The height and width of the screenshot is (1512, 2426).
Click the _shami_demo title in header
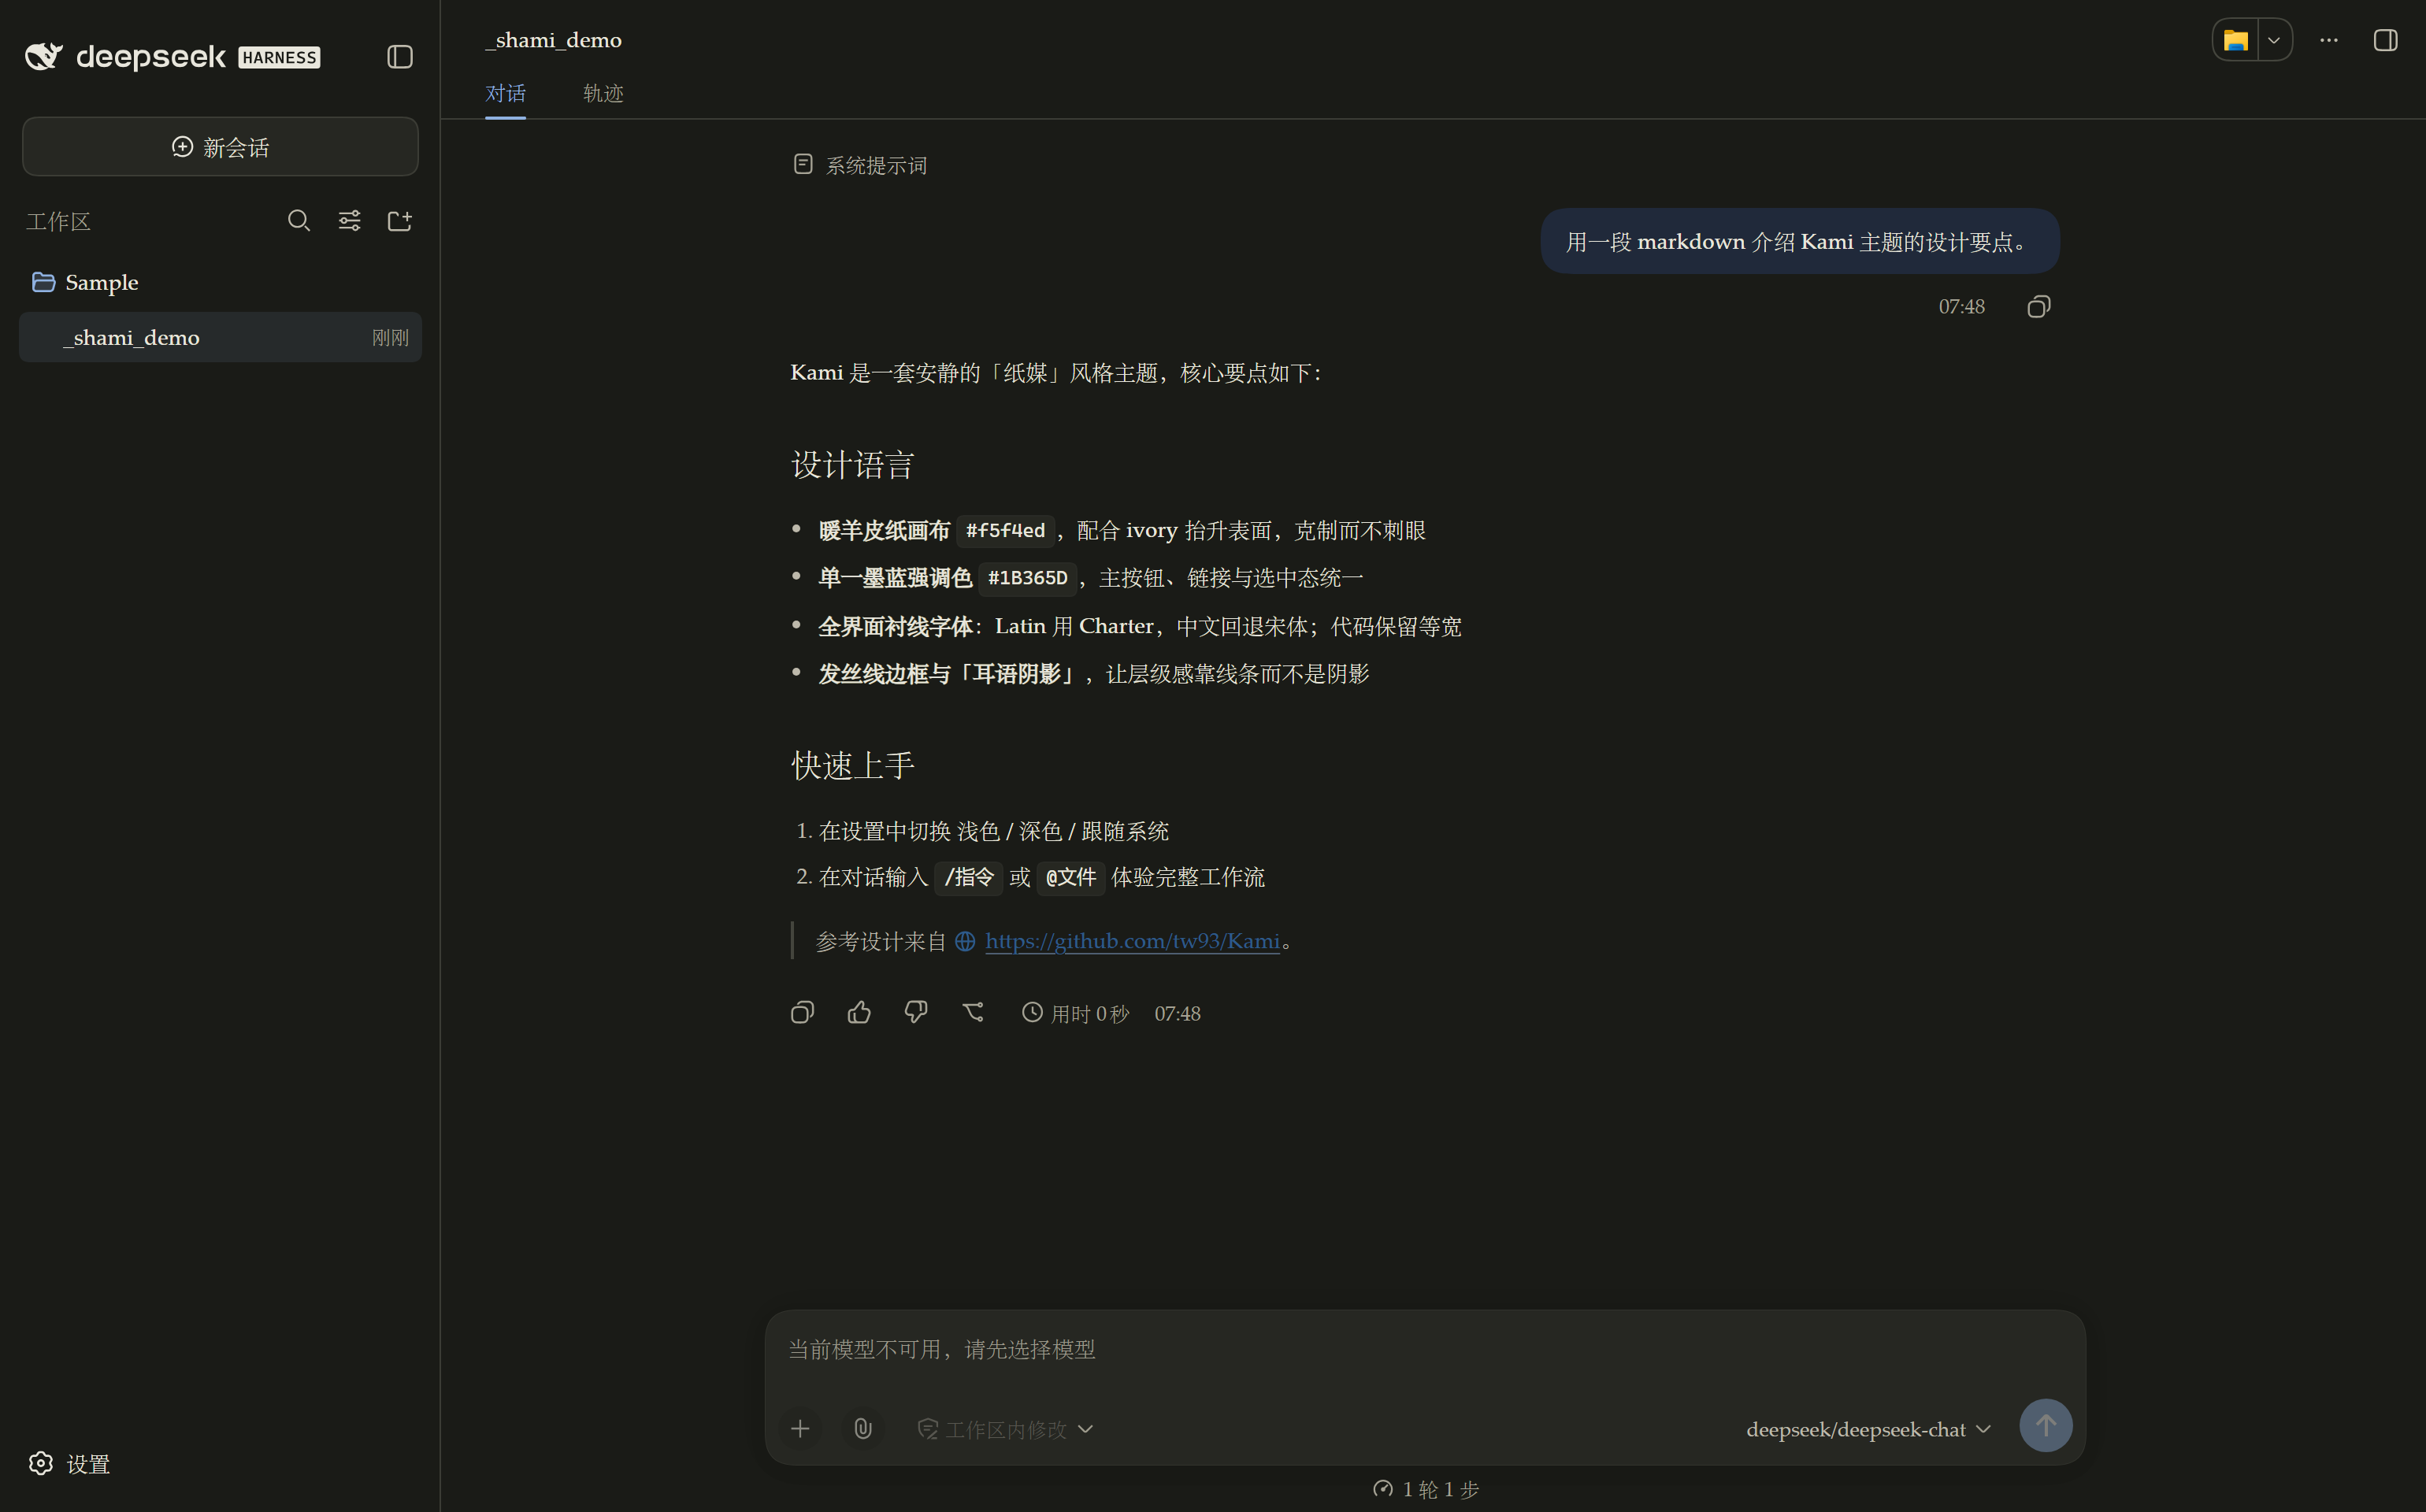pyautogui.click(x=553, y=40)
